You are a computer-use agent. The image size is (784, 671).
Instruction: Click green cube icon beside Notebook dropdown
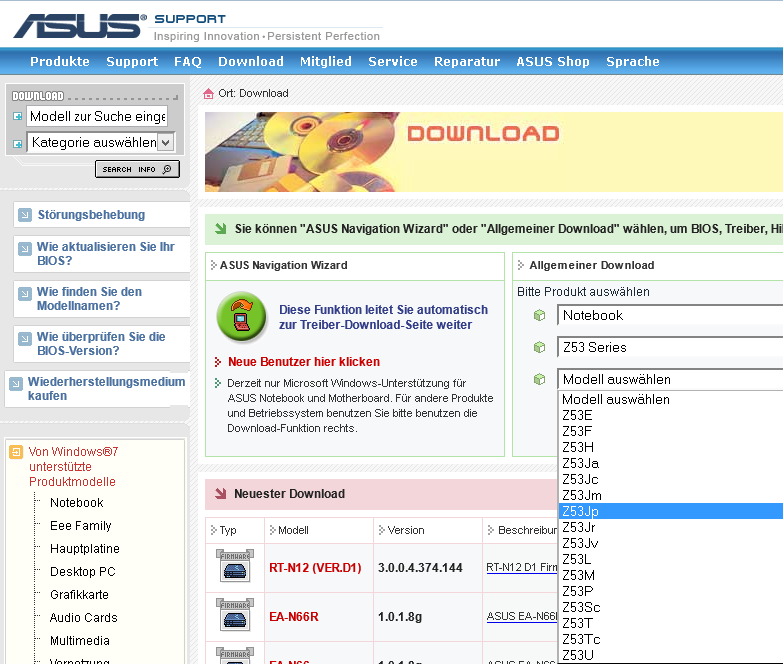coord(539,316)
